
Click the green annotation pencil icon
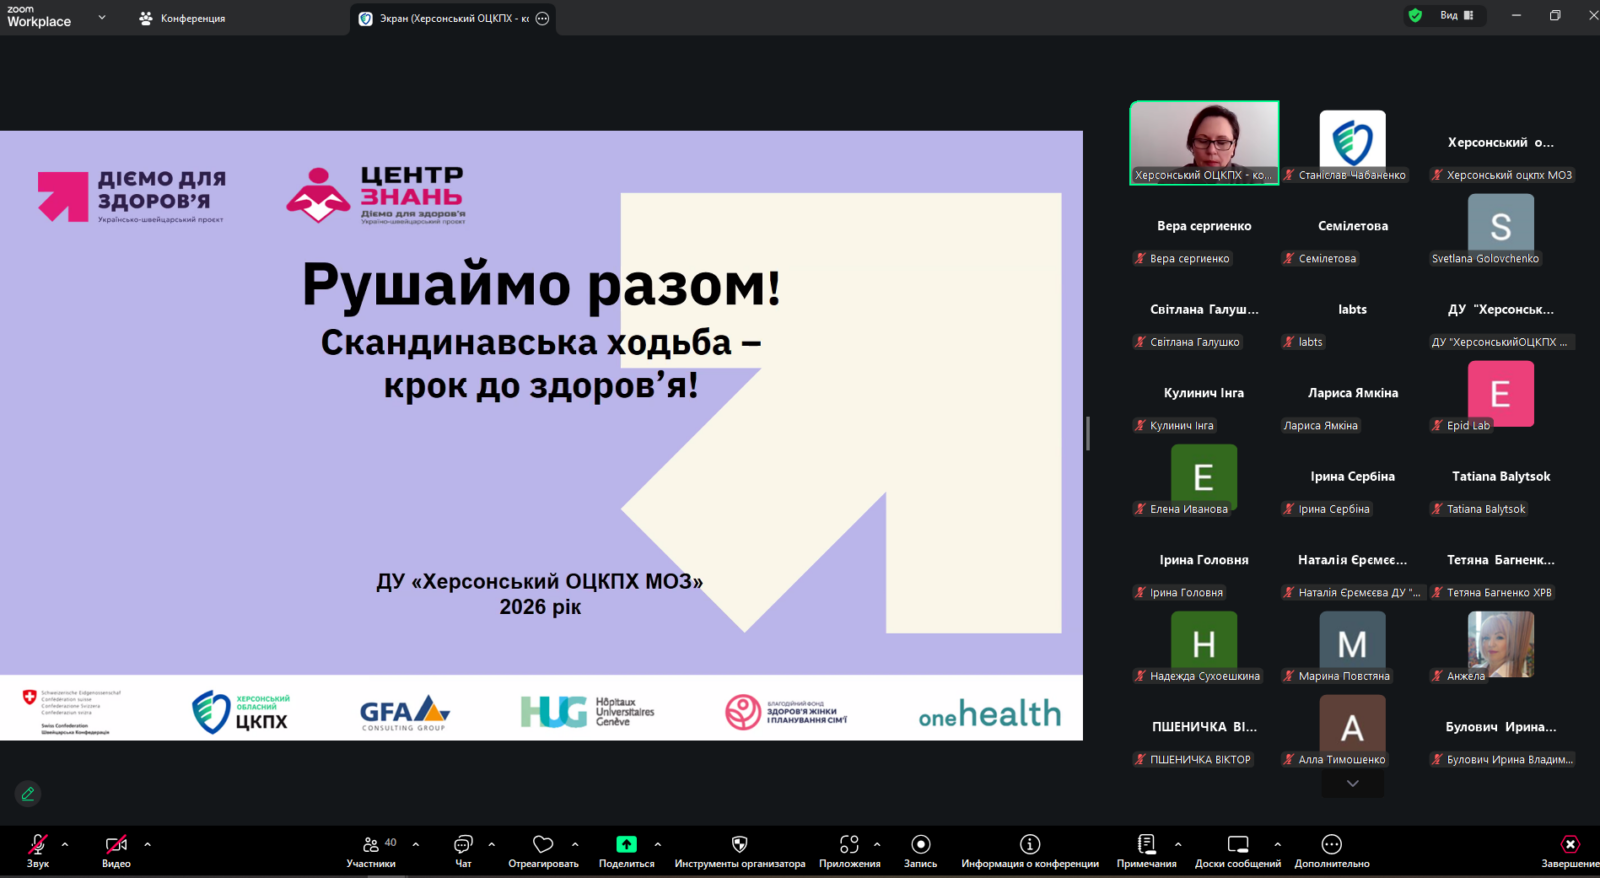(28, 794)
